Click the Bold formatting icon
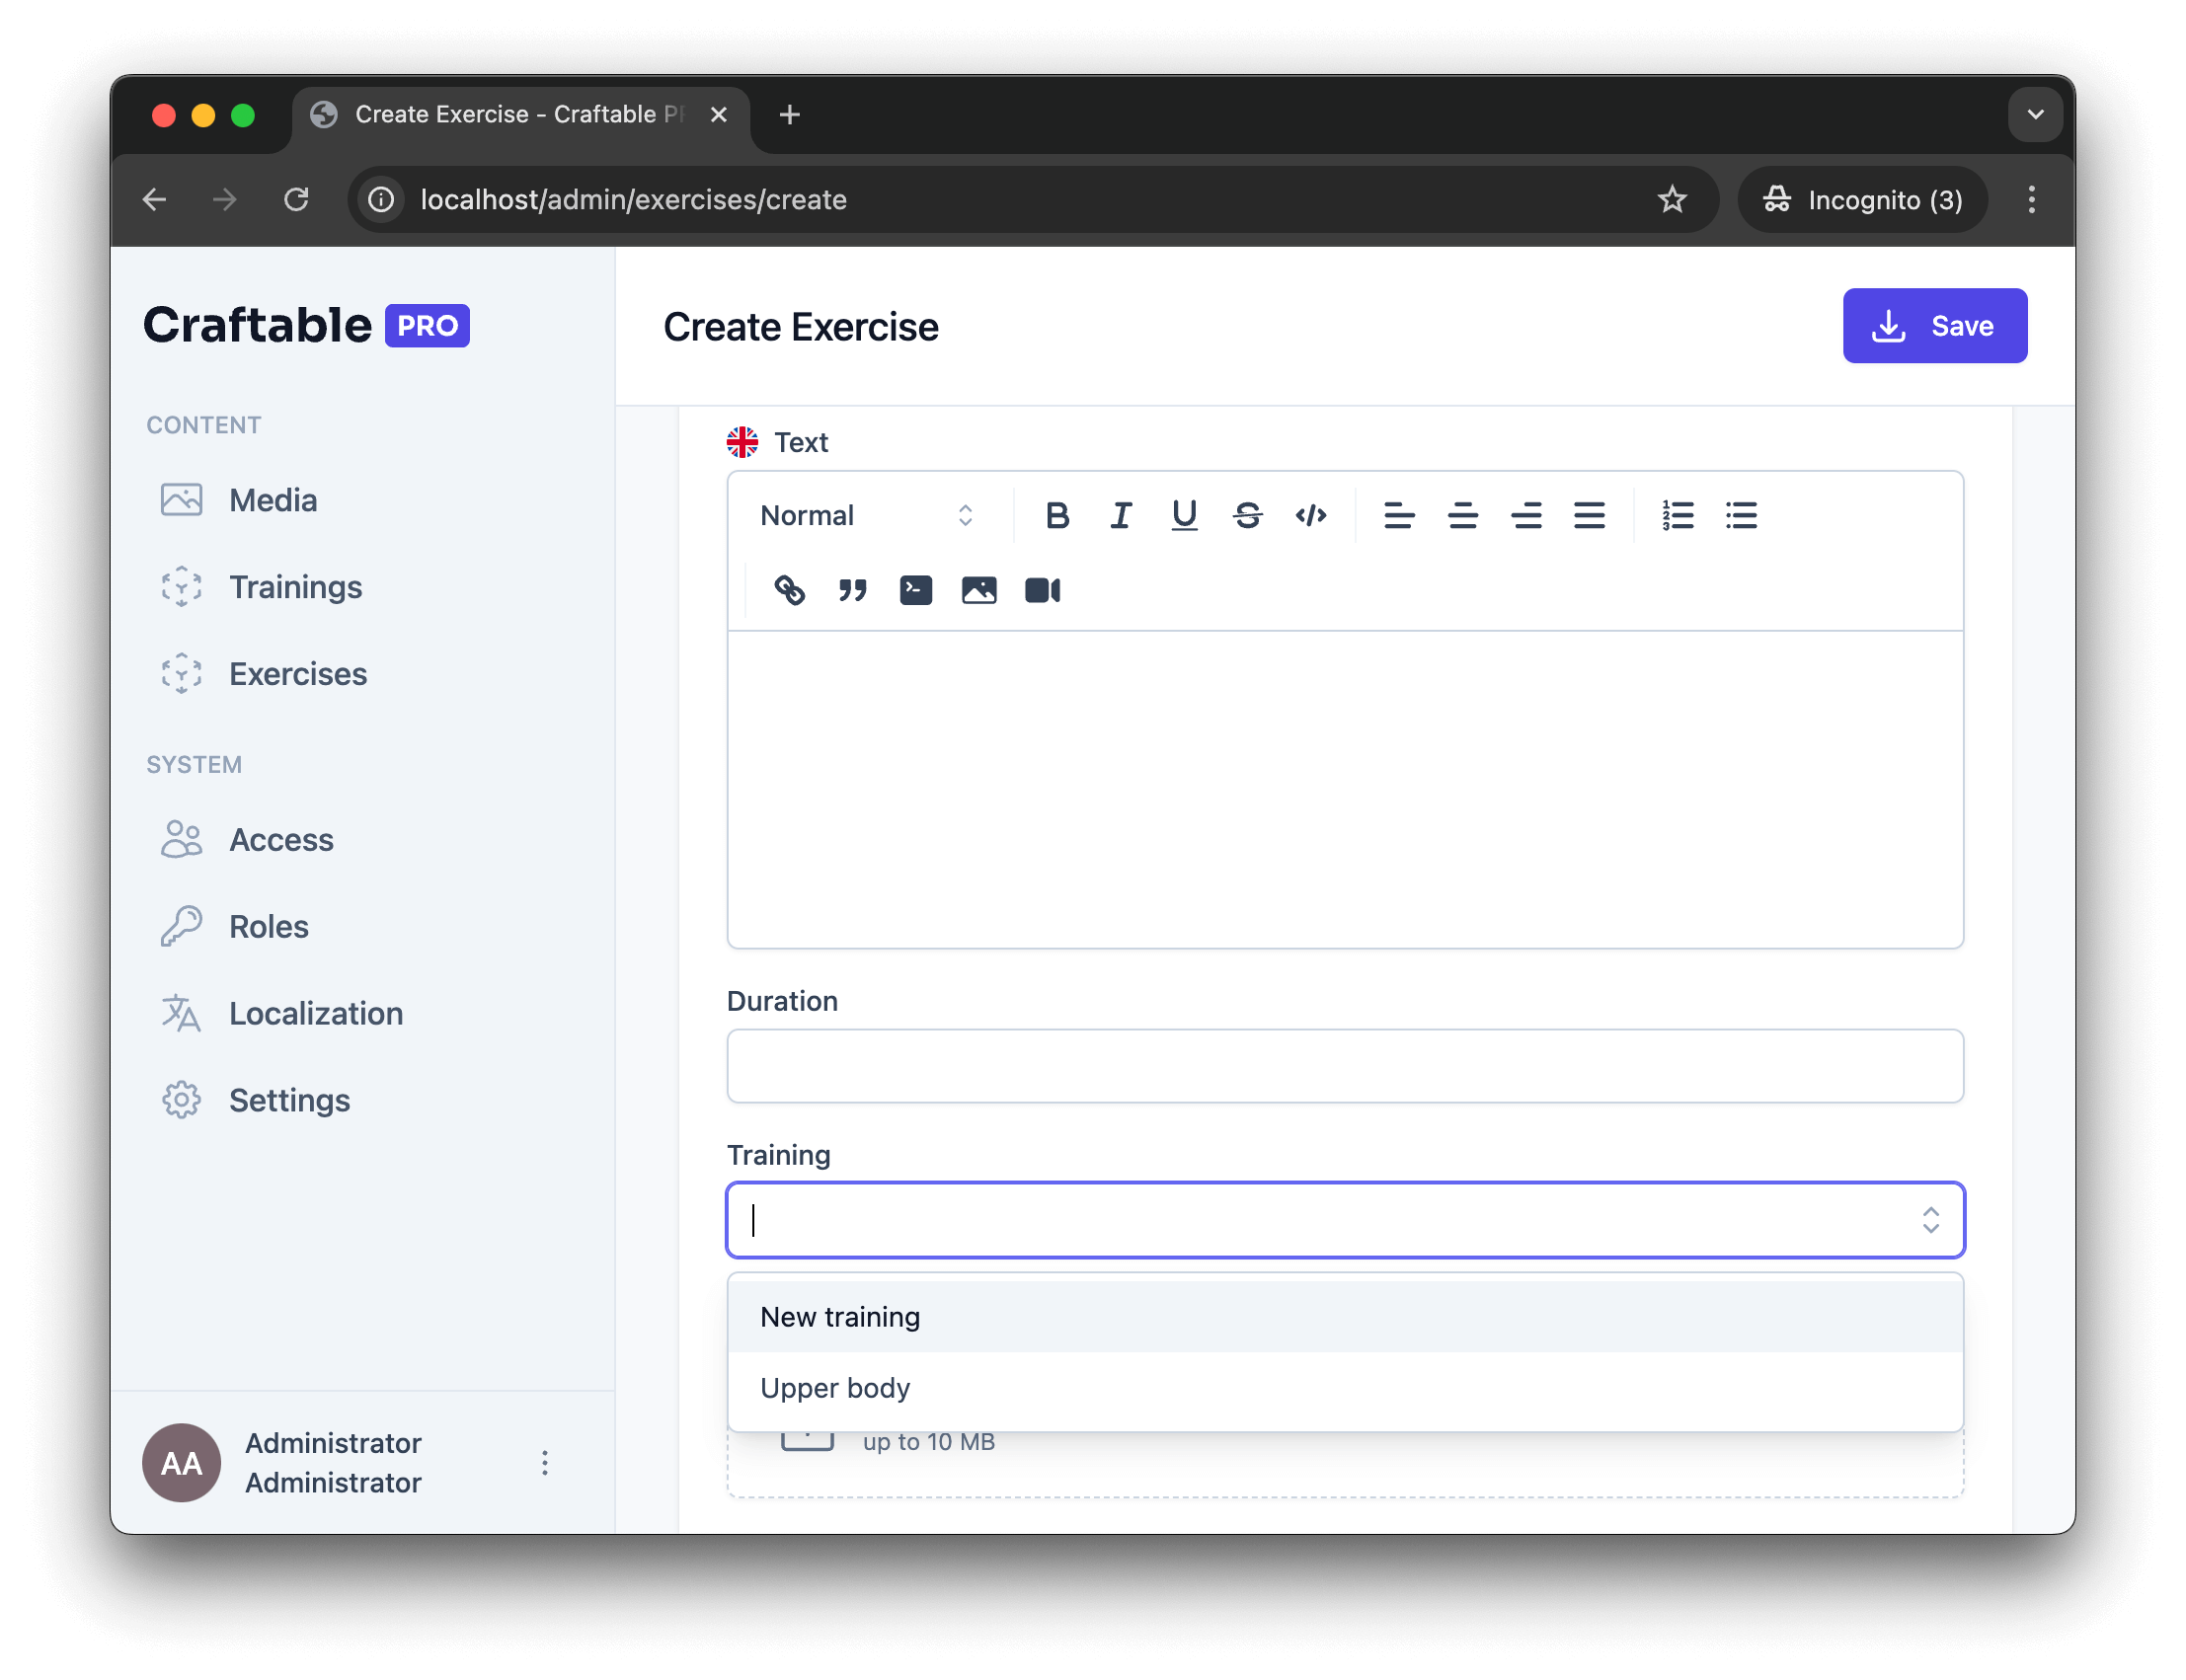The image size is (2186, 1680). pos(1055,515)
